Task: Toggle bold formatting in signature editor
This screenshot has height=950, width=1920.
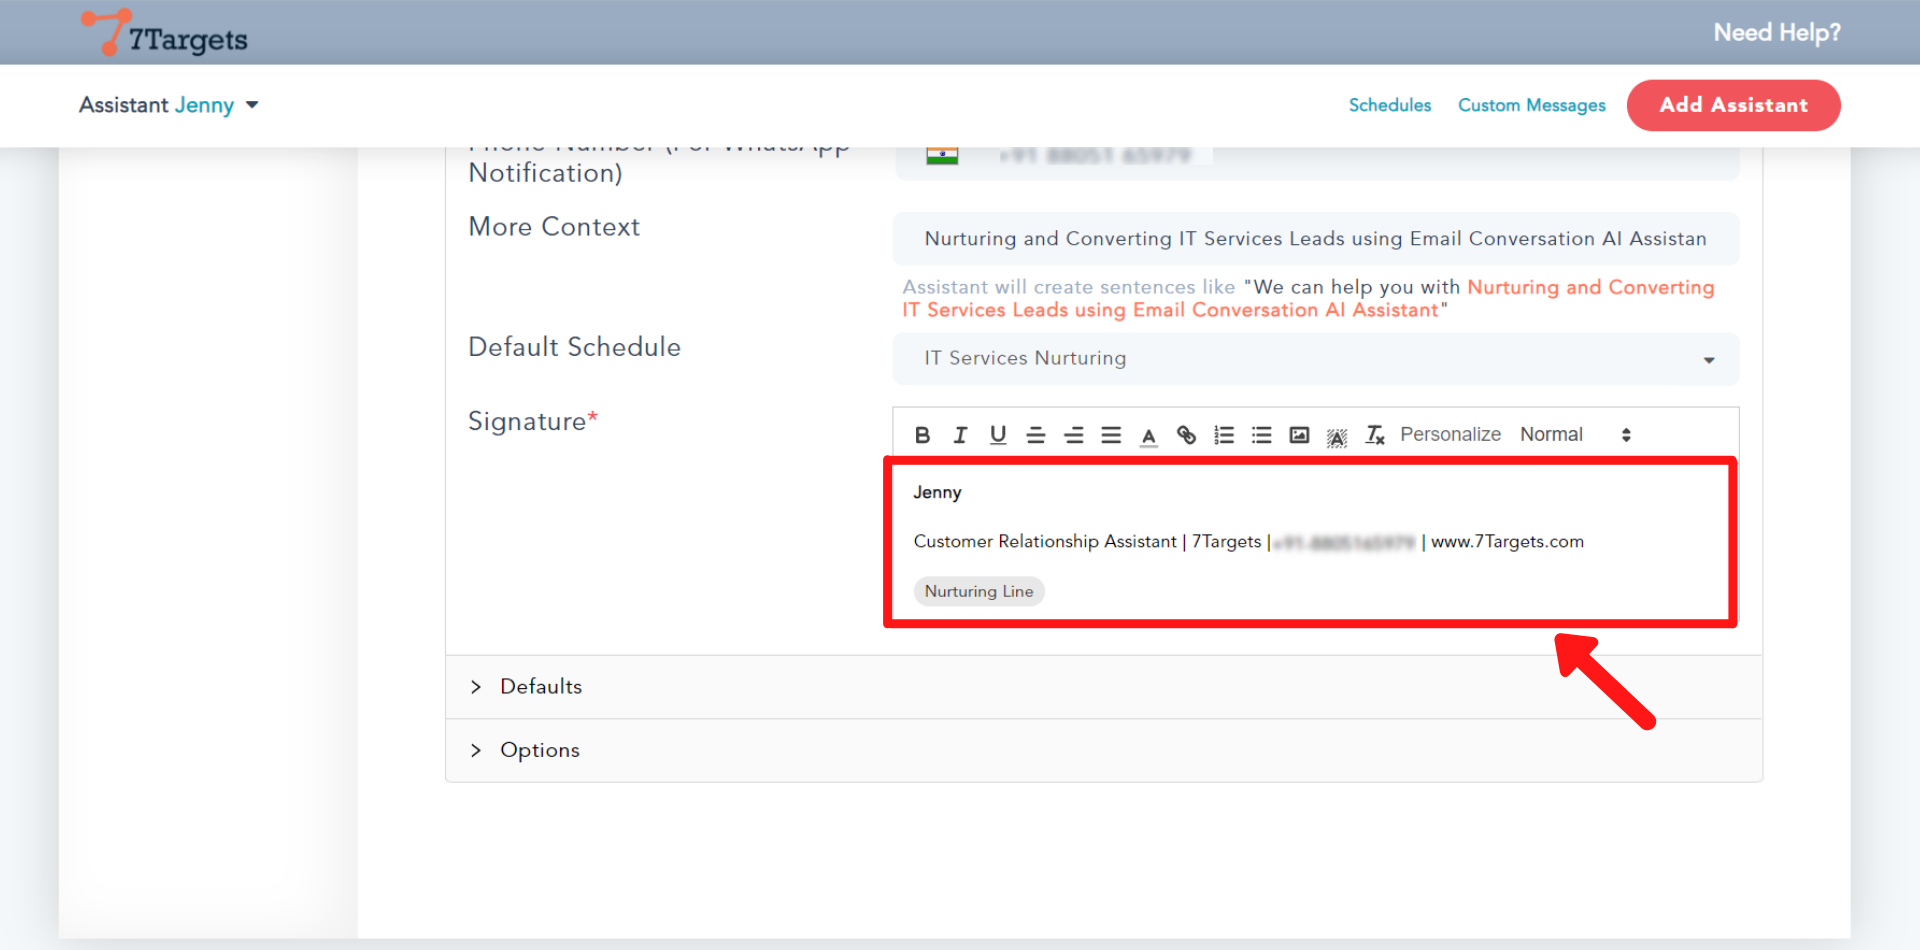Action: [x=922, y=435]
